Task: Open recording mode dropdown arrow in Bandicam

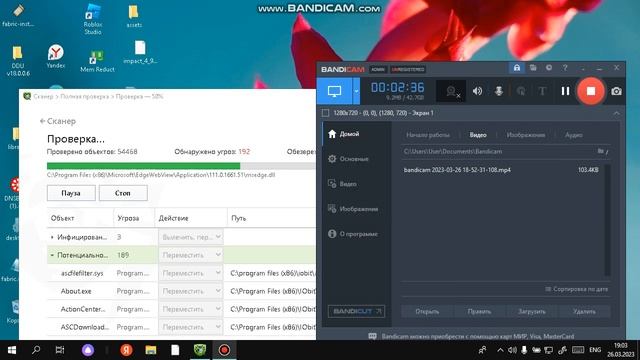Action: tap(356, 91)
